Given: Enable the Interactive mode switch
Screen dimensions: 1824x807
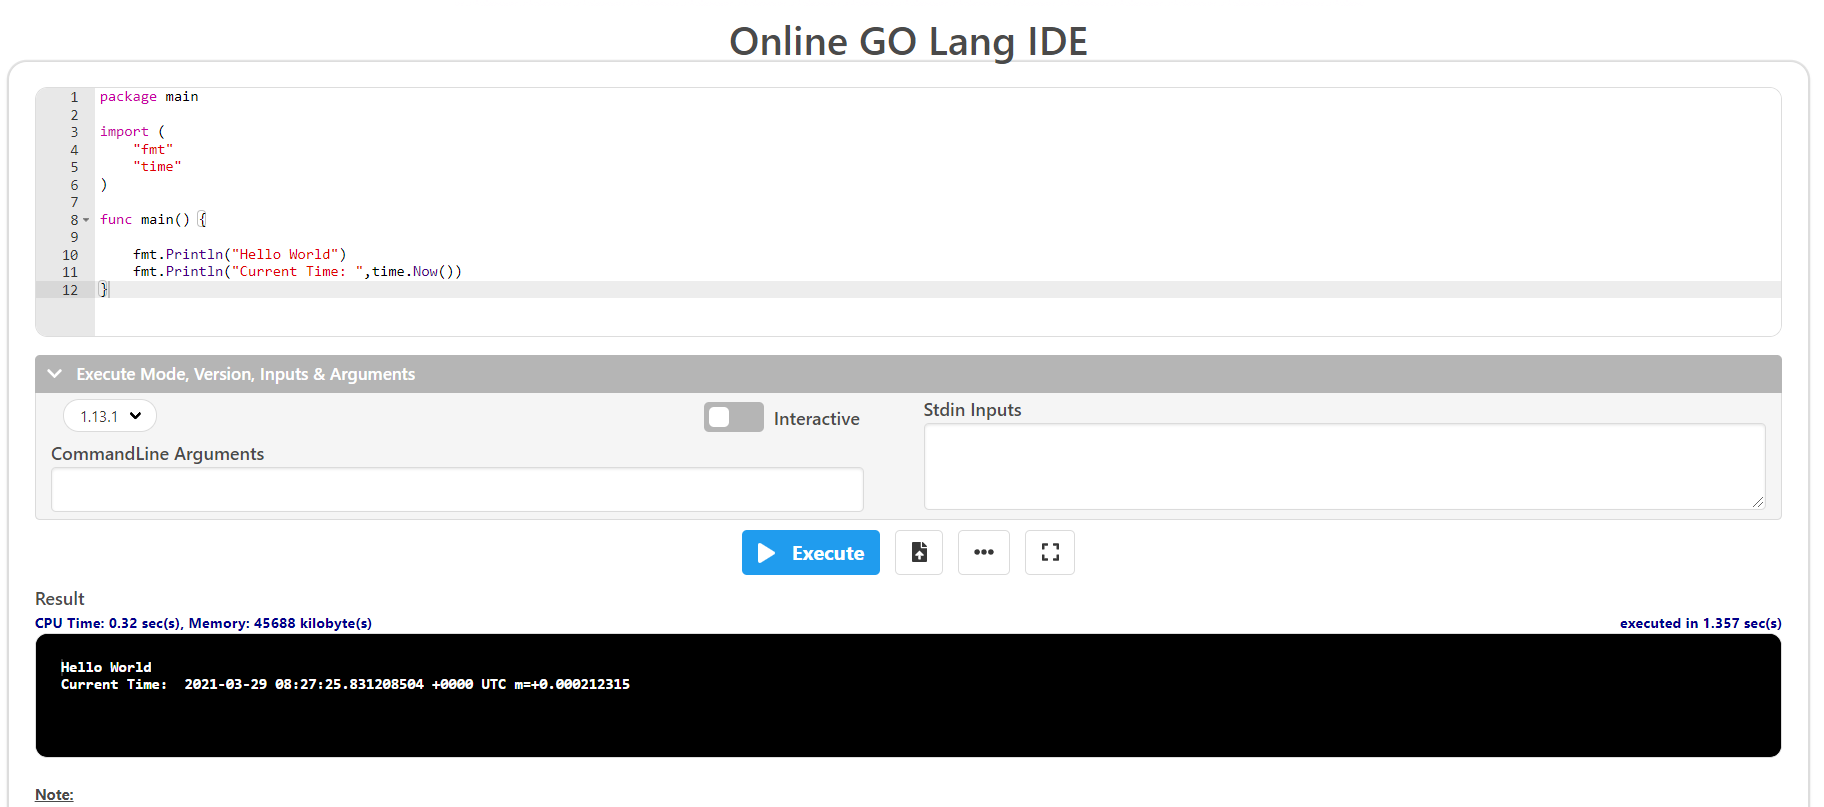Looking at the screenshot, I should (x=733, y=417).
